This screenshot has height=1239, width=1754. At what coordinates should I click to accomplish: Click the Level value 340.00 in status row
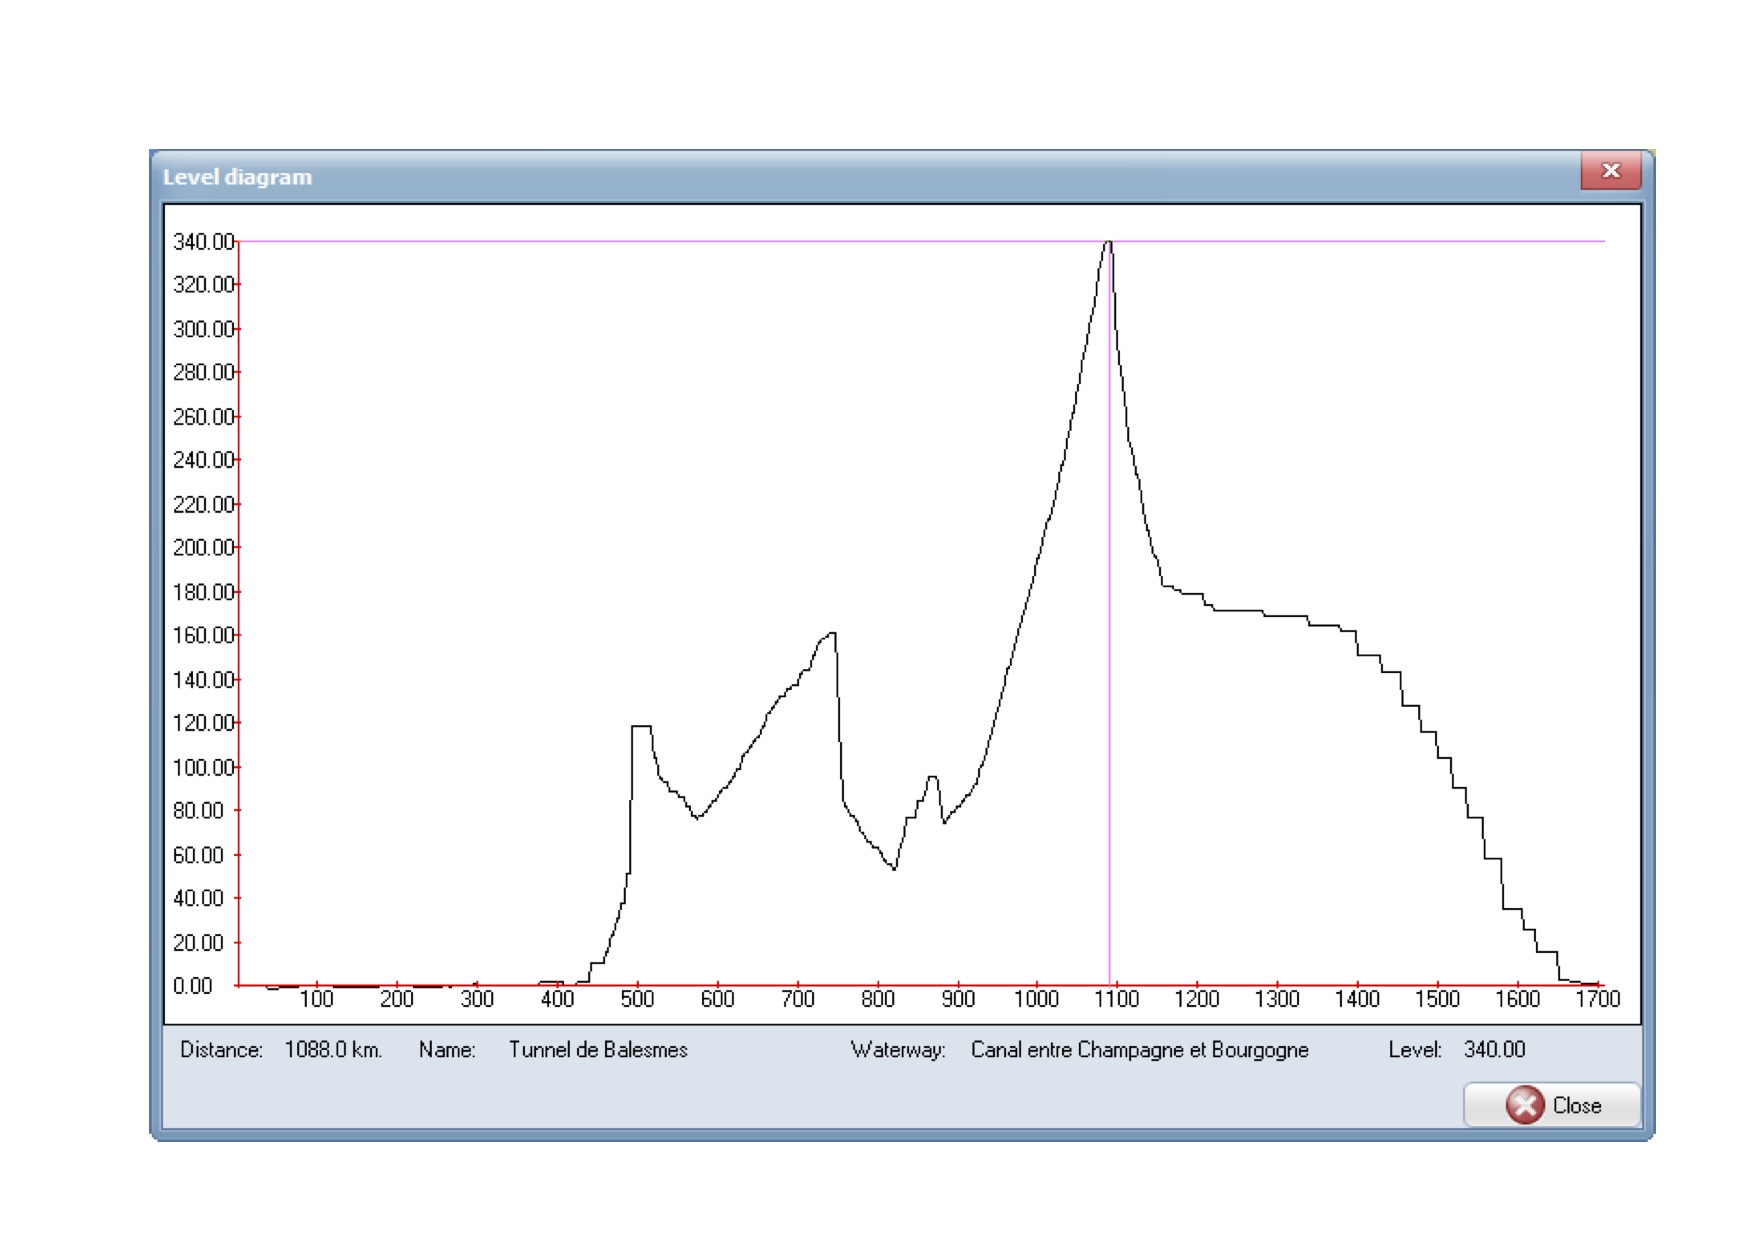[x=1494, y=1050]
